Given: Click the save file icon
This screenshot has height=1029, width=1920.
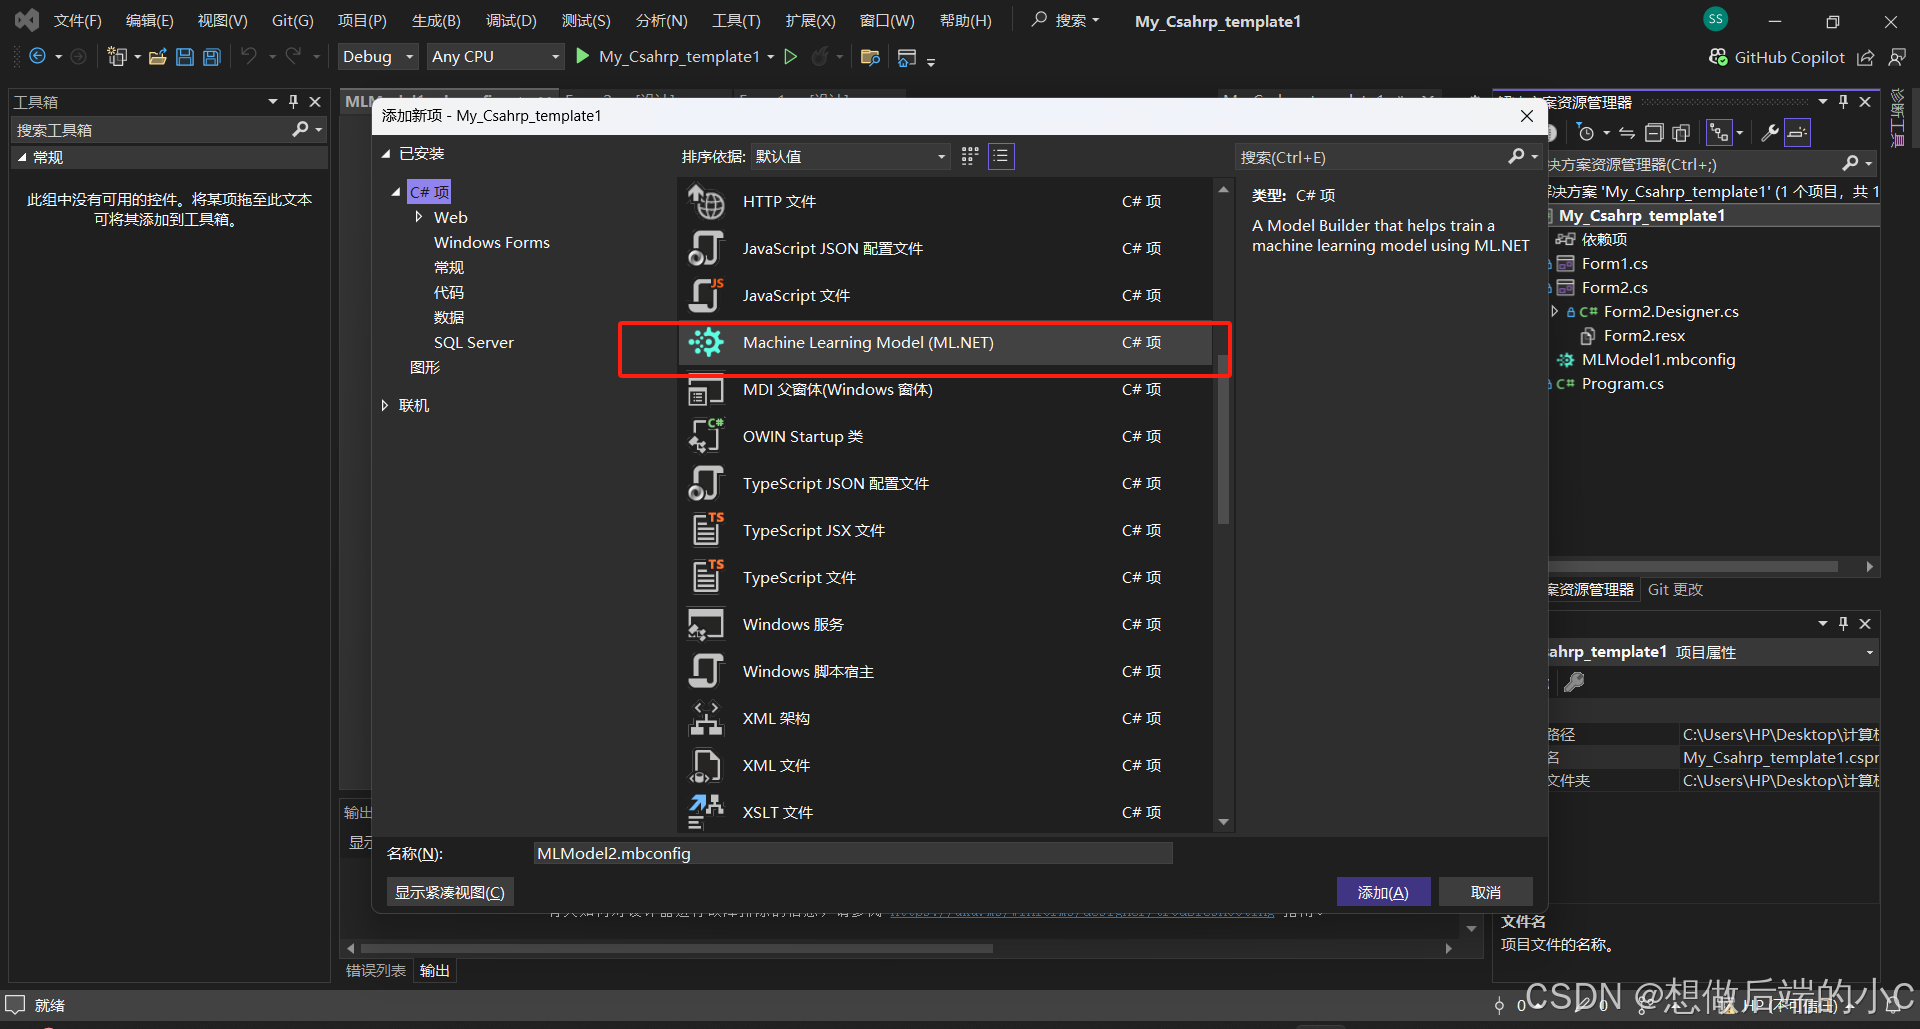Looking at the screenshot, I should [x=185, y=57].
